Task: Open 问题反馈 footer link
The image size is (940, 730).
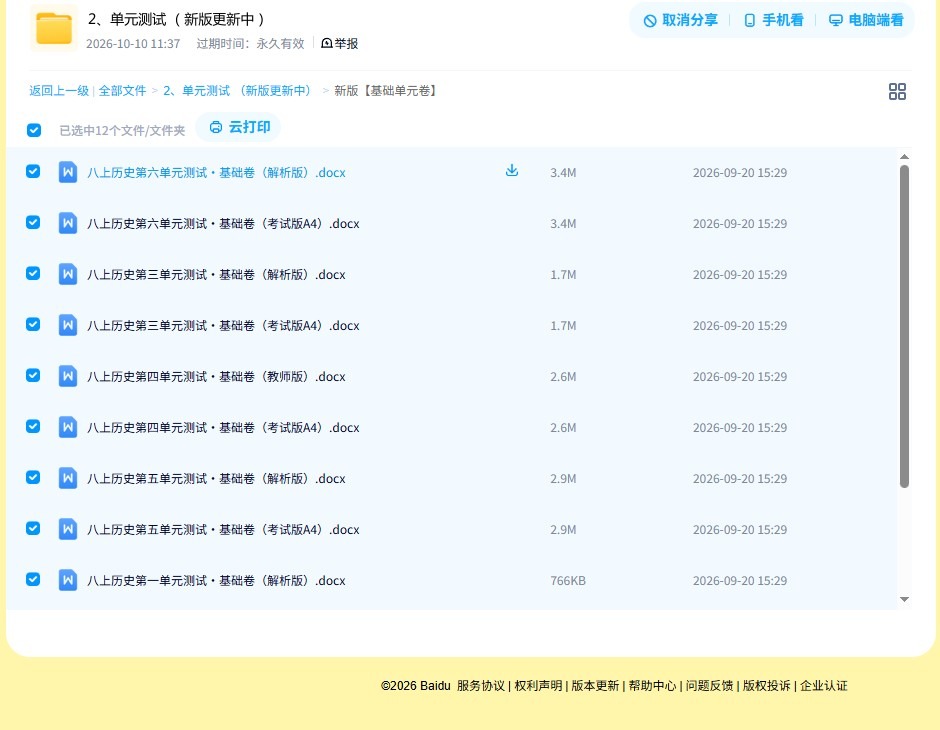Action: point(709,686)
